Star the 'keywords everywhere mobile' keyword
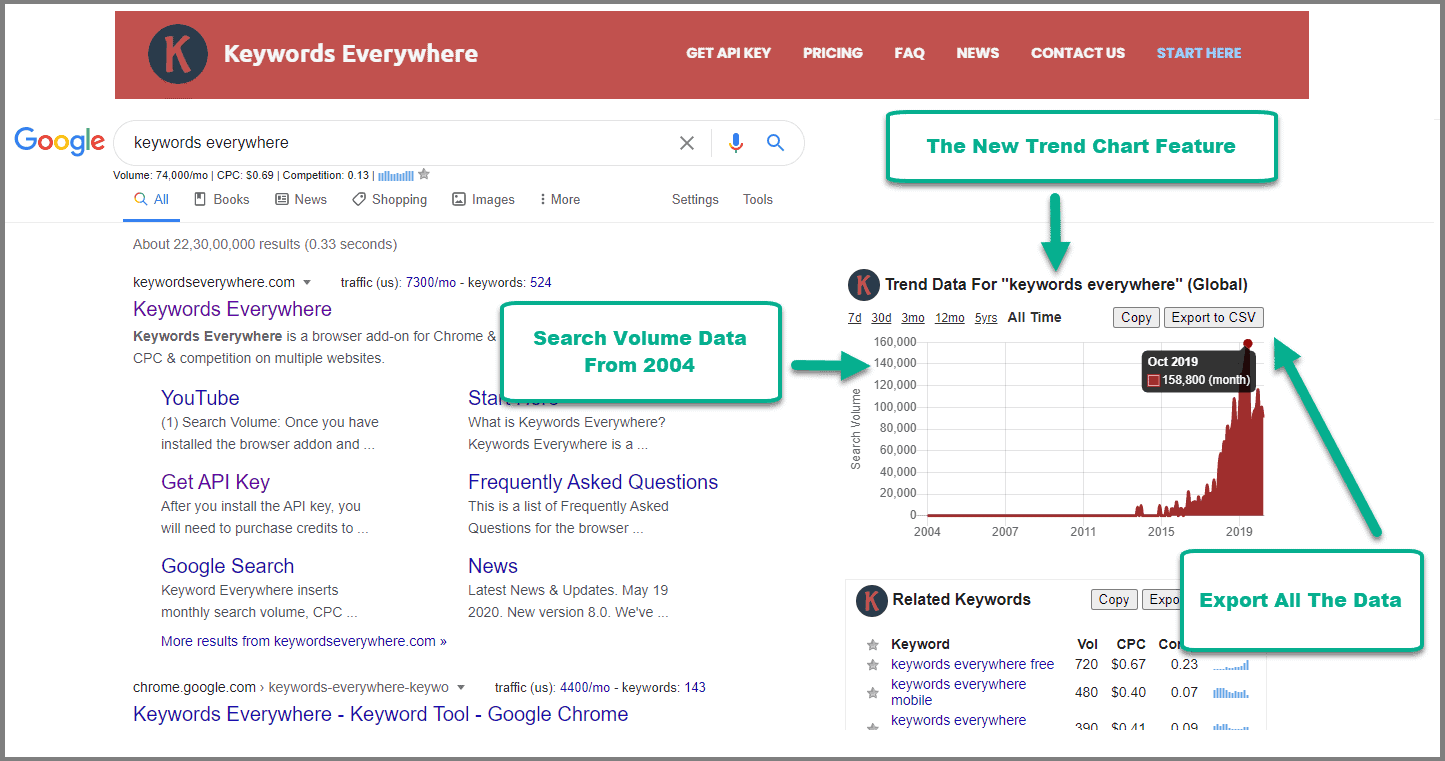 pos(873,692)
